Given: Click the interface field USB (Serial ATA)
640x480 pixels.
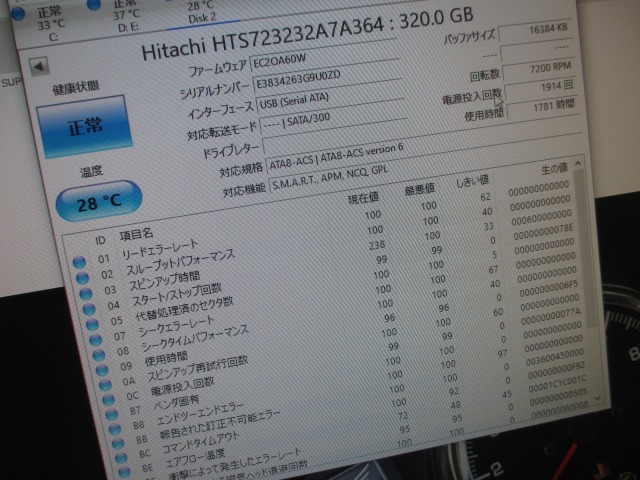Looking at the screenshot, I should click(329, 100).
